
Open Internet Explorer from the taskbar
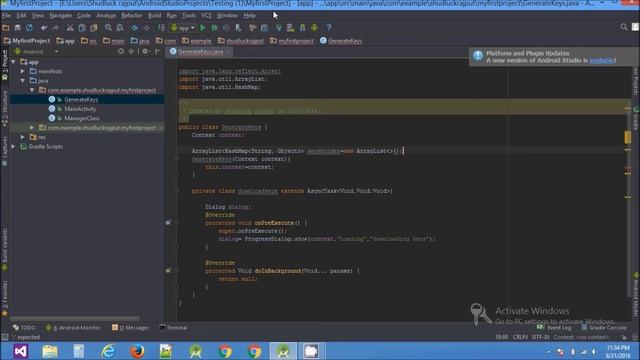click(x=108, y=351)
